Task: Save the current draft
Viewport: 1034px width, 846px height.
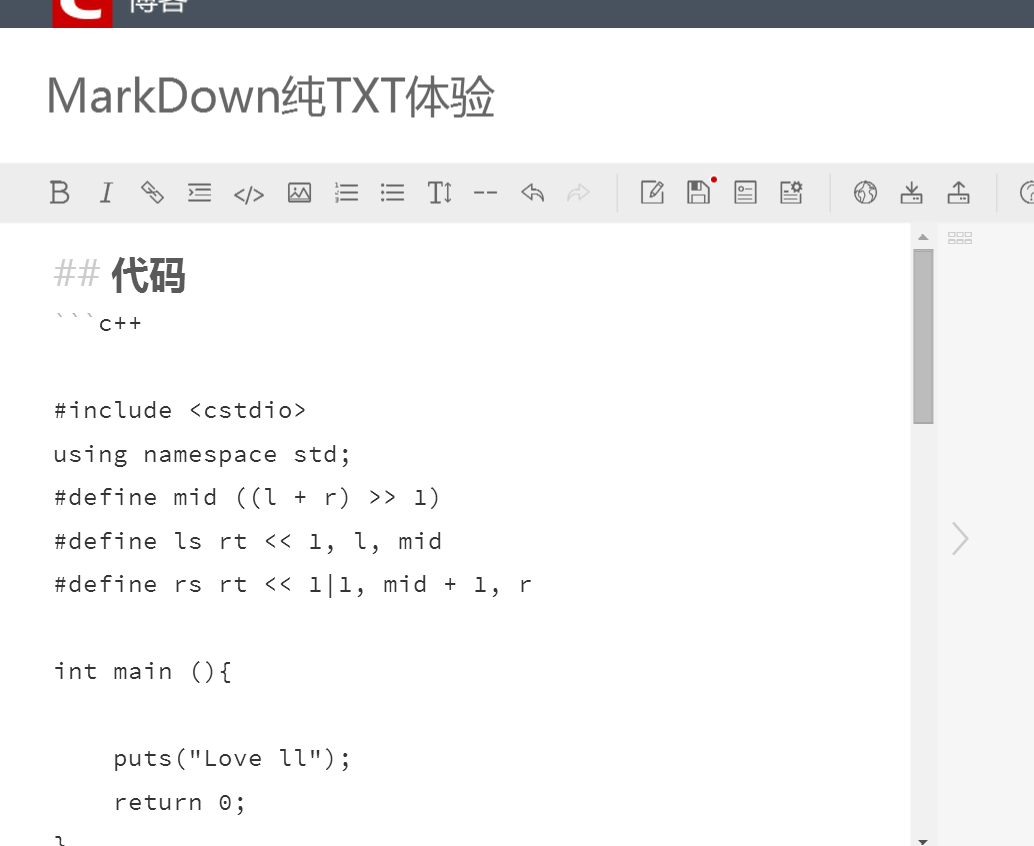Action: click(x=698, y=192)
